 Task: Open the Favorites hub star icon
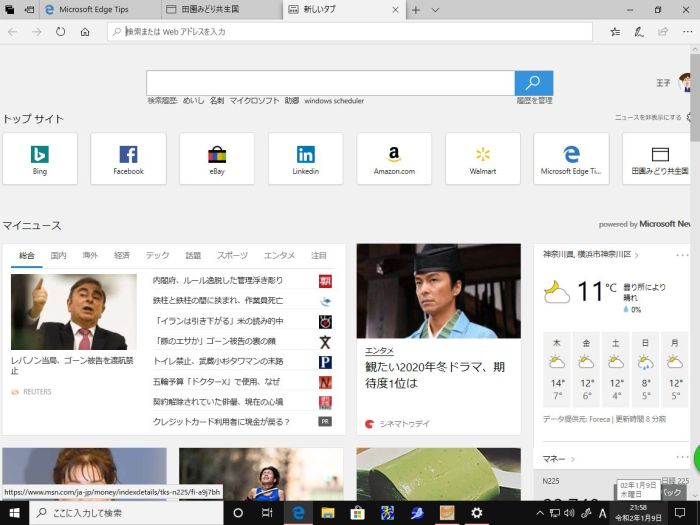pyautogui.click(x=615, y=32)
